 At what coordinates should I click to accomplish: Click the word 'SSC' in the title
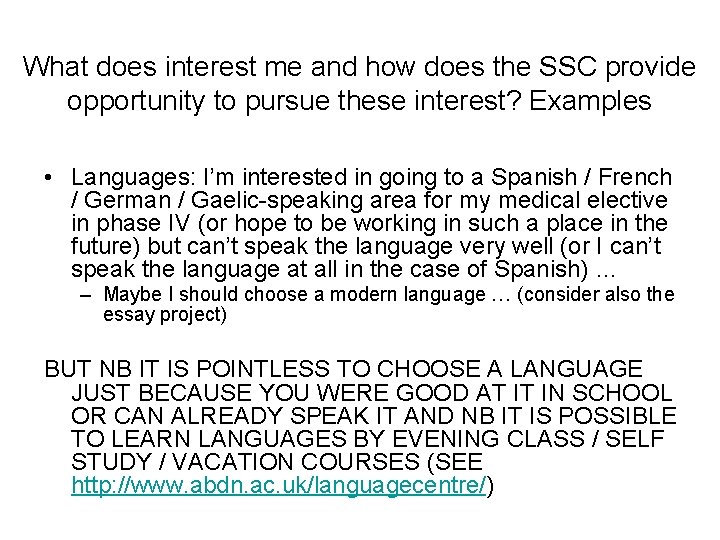pyautogui.click(x=568, y=67)
